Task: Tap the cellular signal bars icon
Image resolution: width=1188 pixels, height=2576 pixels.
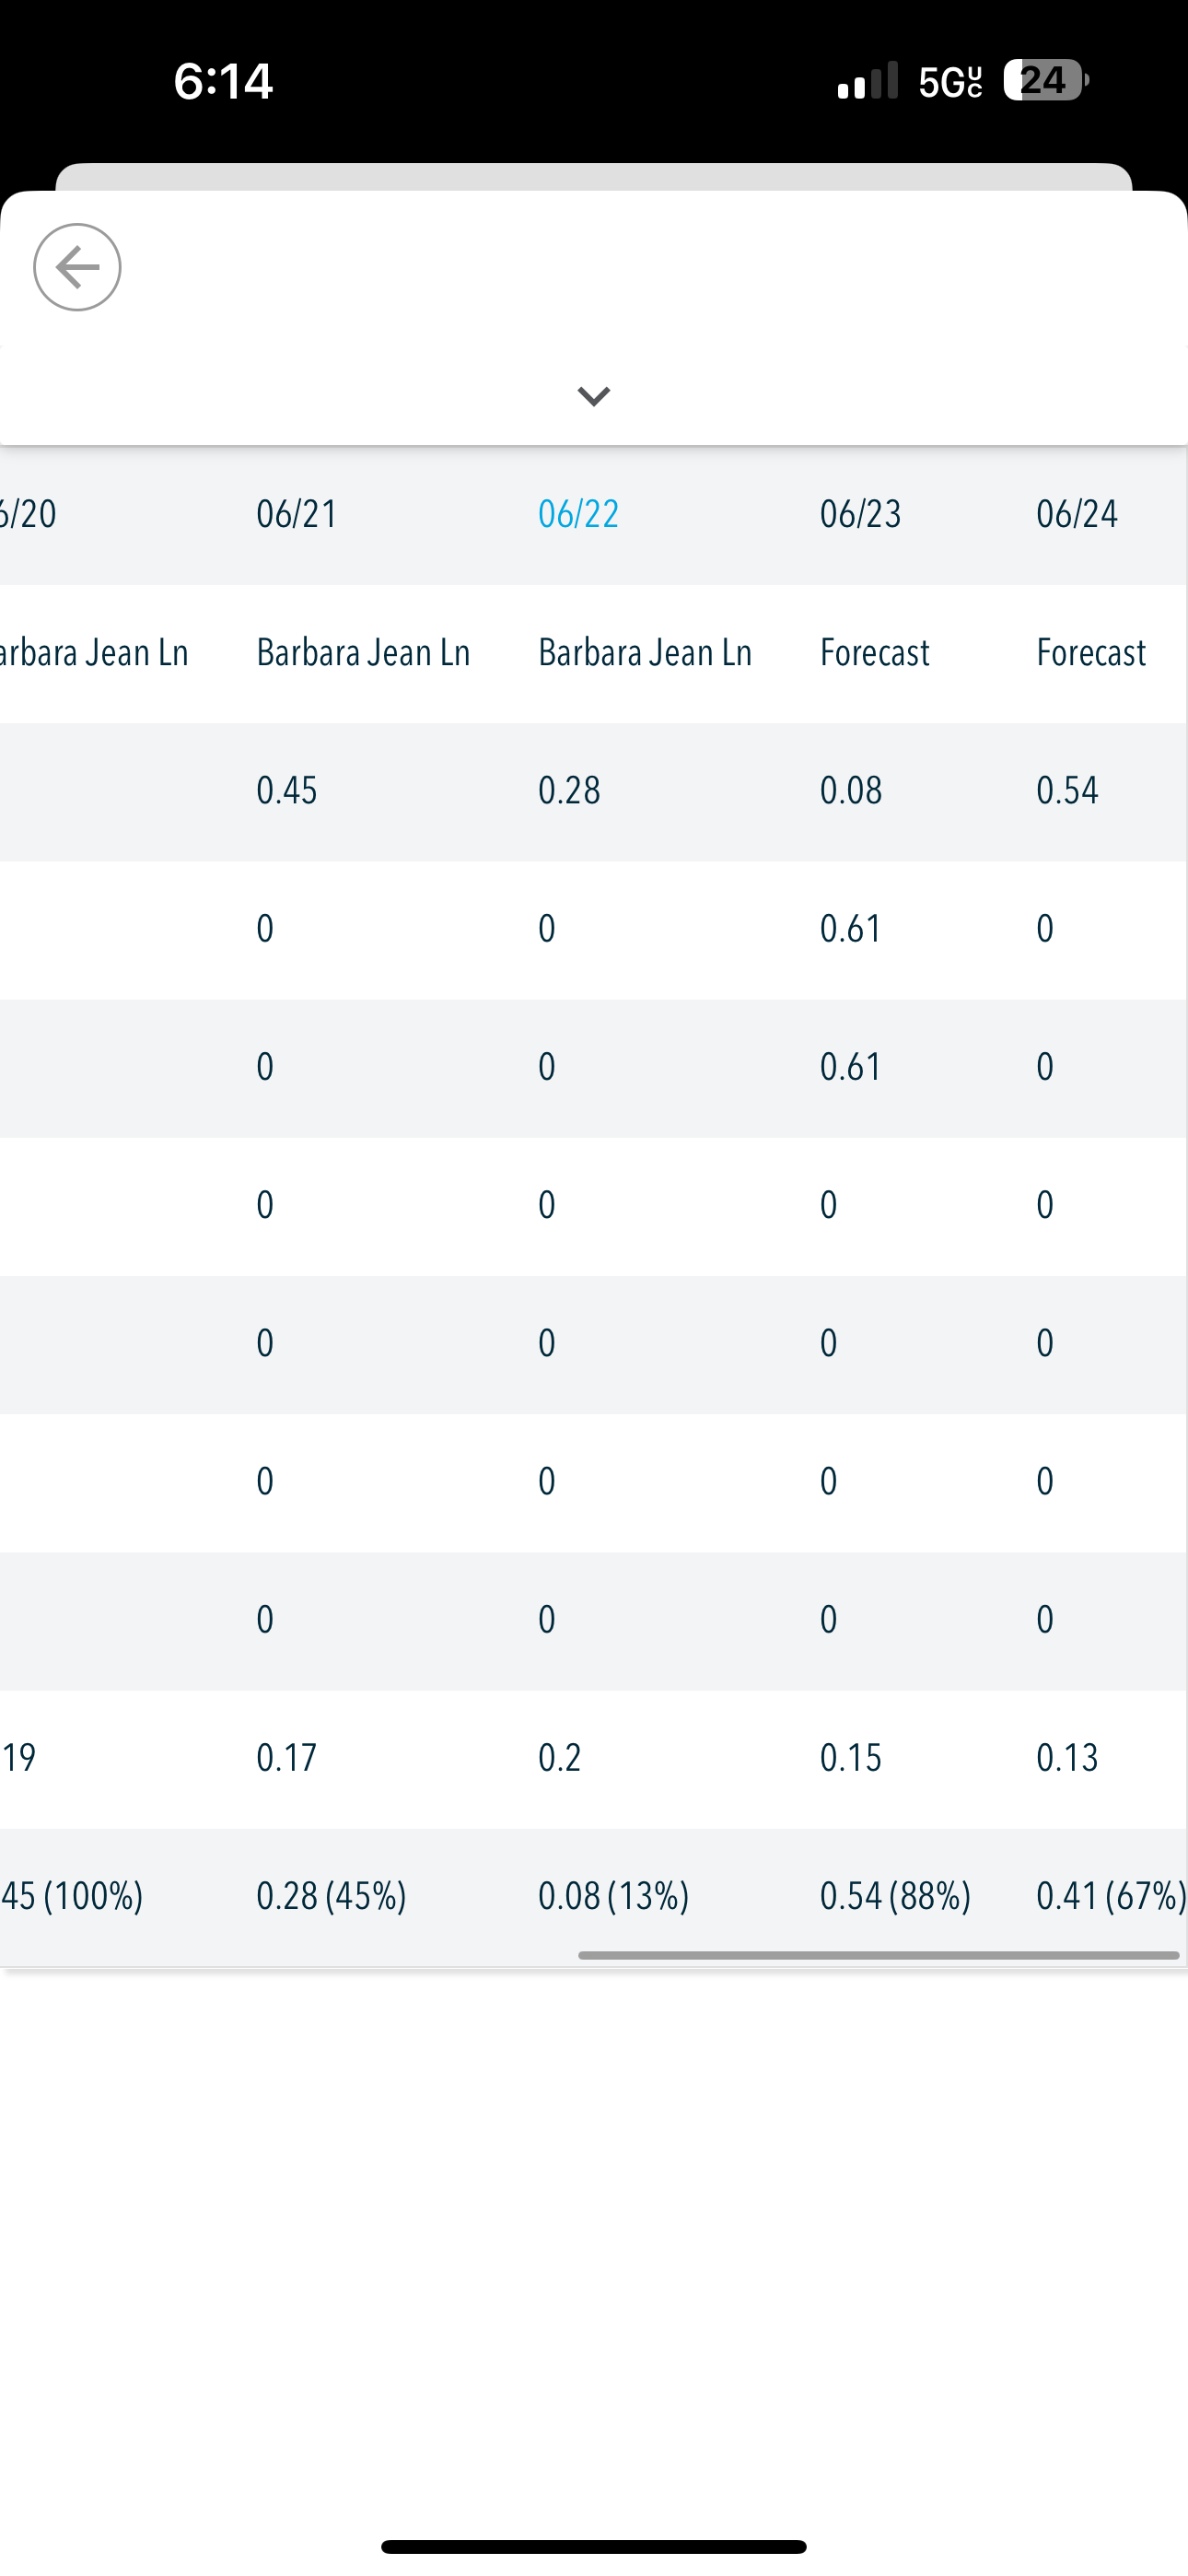Action: (x=867, y=80)
